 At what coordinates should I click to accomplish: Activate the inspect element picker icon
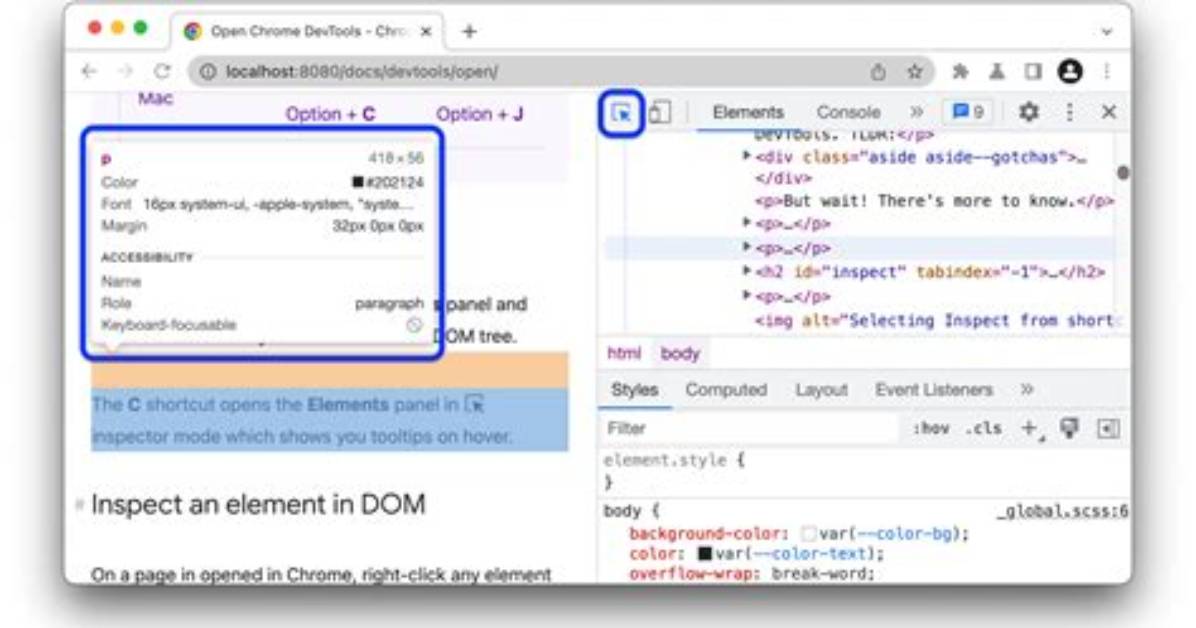(622, 113)
